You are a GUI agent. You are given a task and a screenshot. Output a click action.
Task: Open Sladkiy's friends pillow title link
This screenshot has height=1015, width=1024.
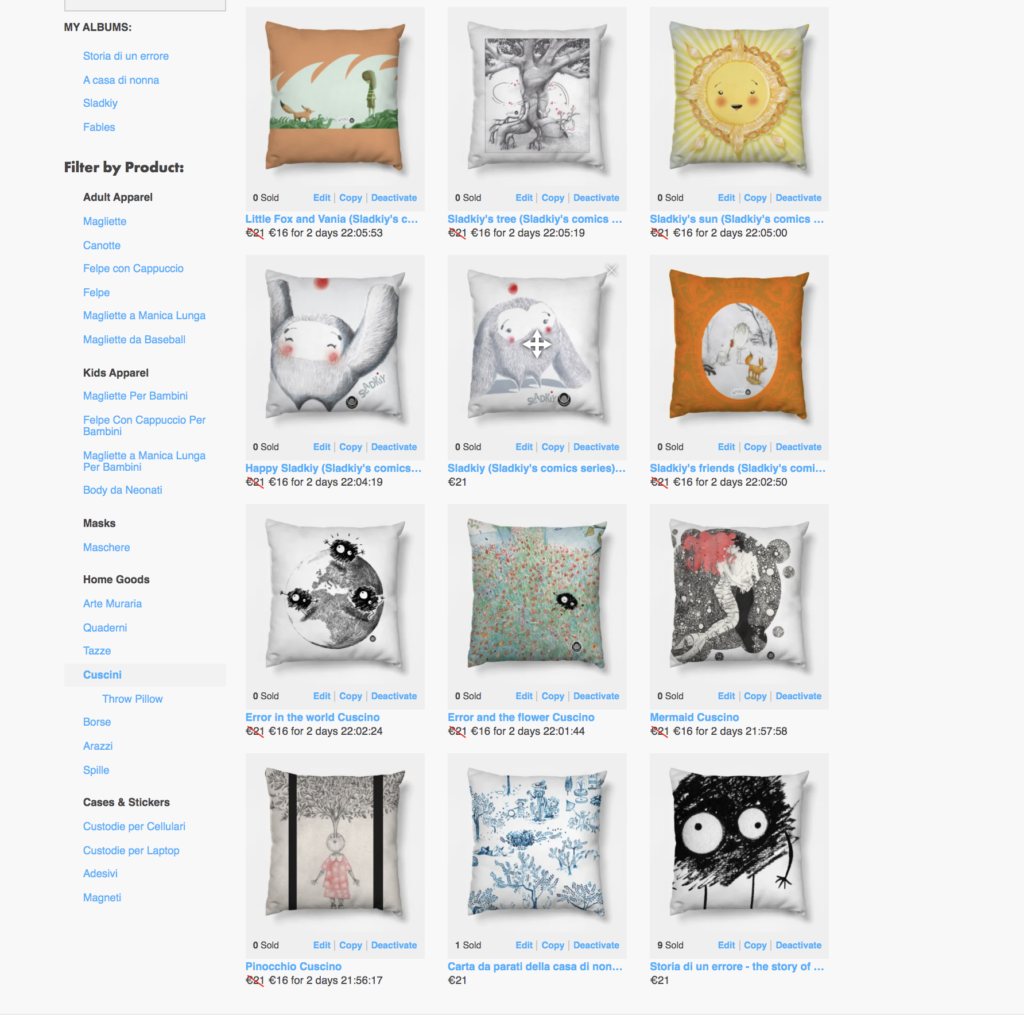(x=737, y=468)
